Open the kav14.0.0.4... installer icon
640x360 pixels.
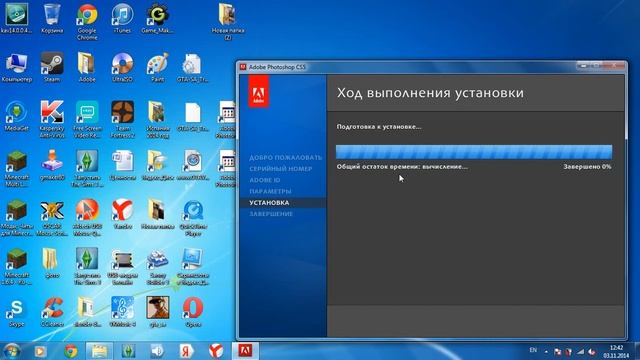coord(17,18)
